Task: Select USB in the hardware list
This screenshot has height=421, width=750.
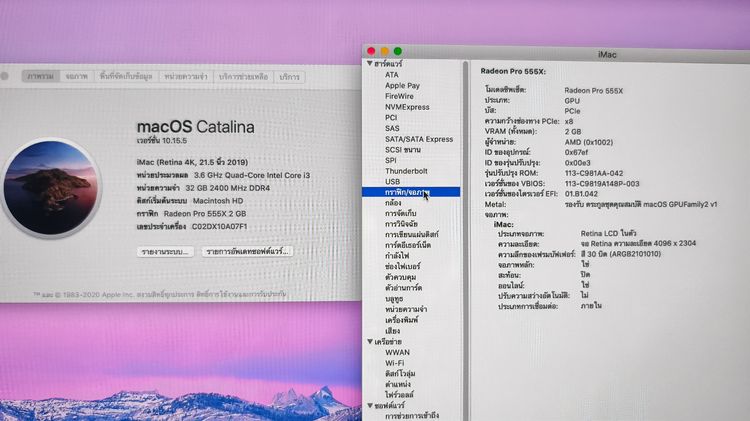Action: (392, 182)
